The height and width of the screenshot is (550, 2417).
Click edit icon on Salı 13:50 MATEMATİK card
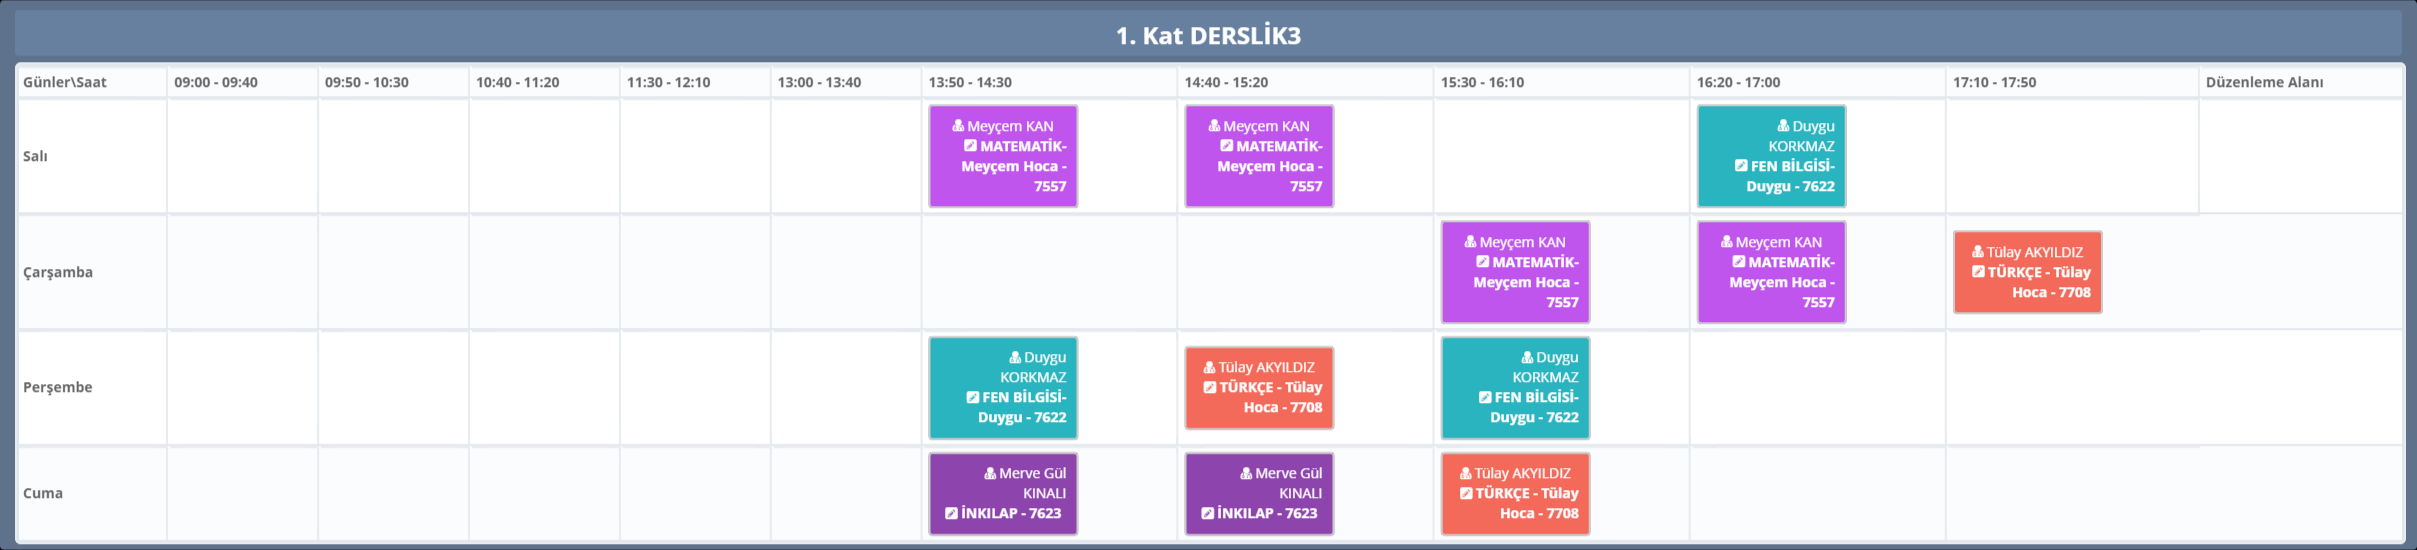[x=970, y=146]
